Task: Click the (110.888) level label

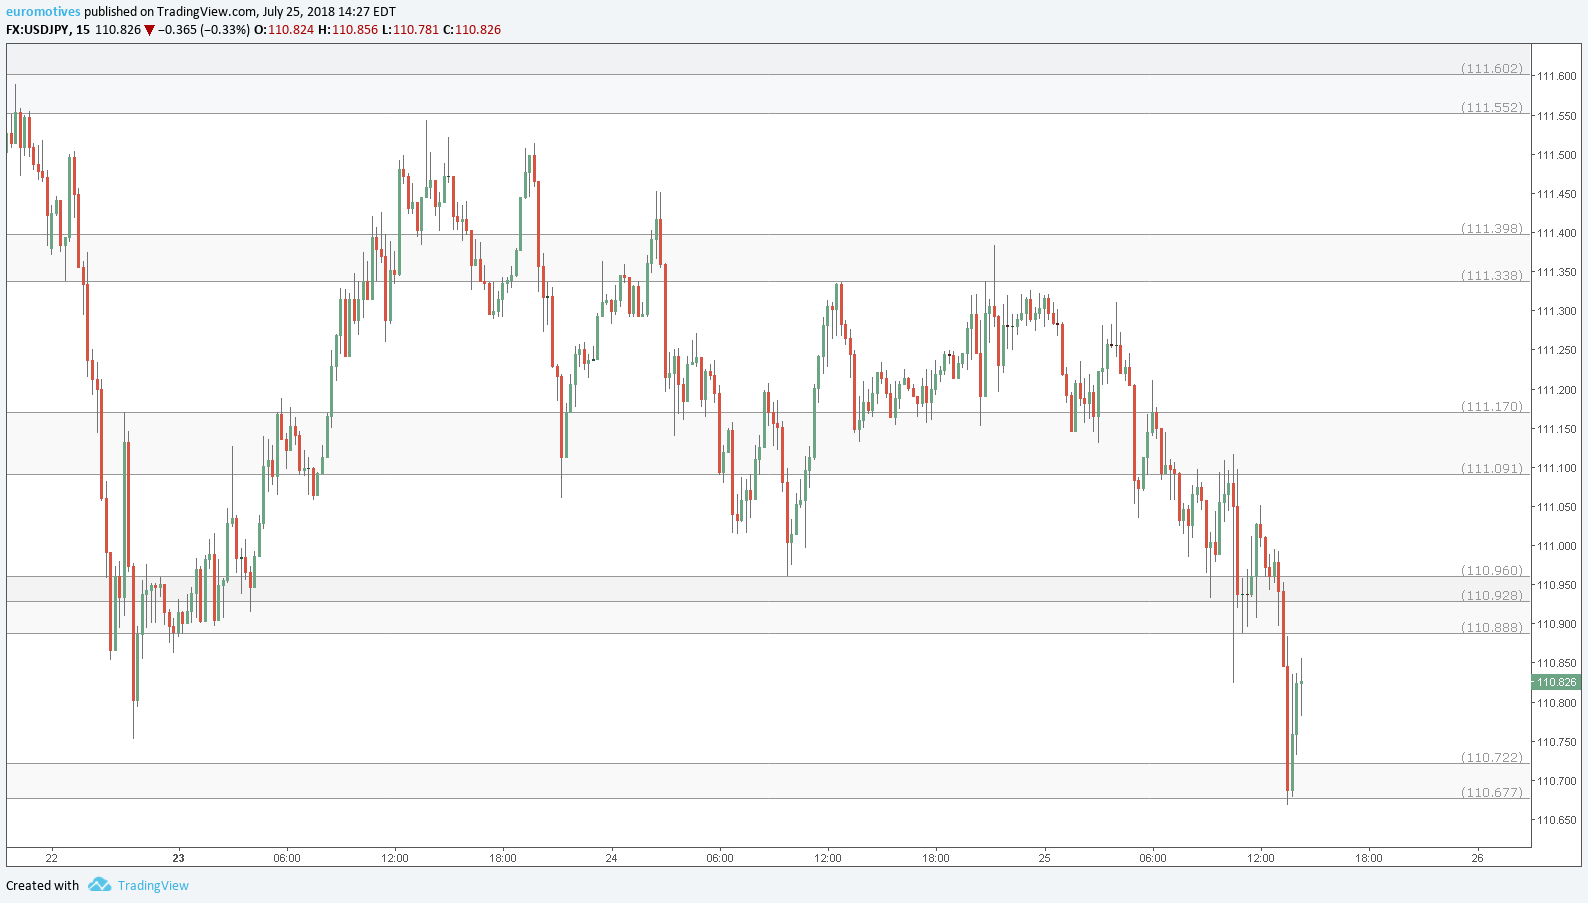Action: click(1492, 627)
